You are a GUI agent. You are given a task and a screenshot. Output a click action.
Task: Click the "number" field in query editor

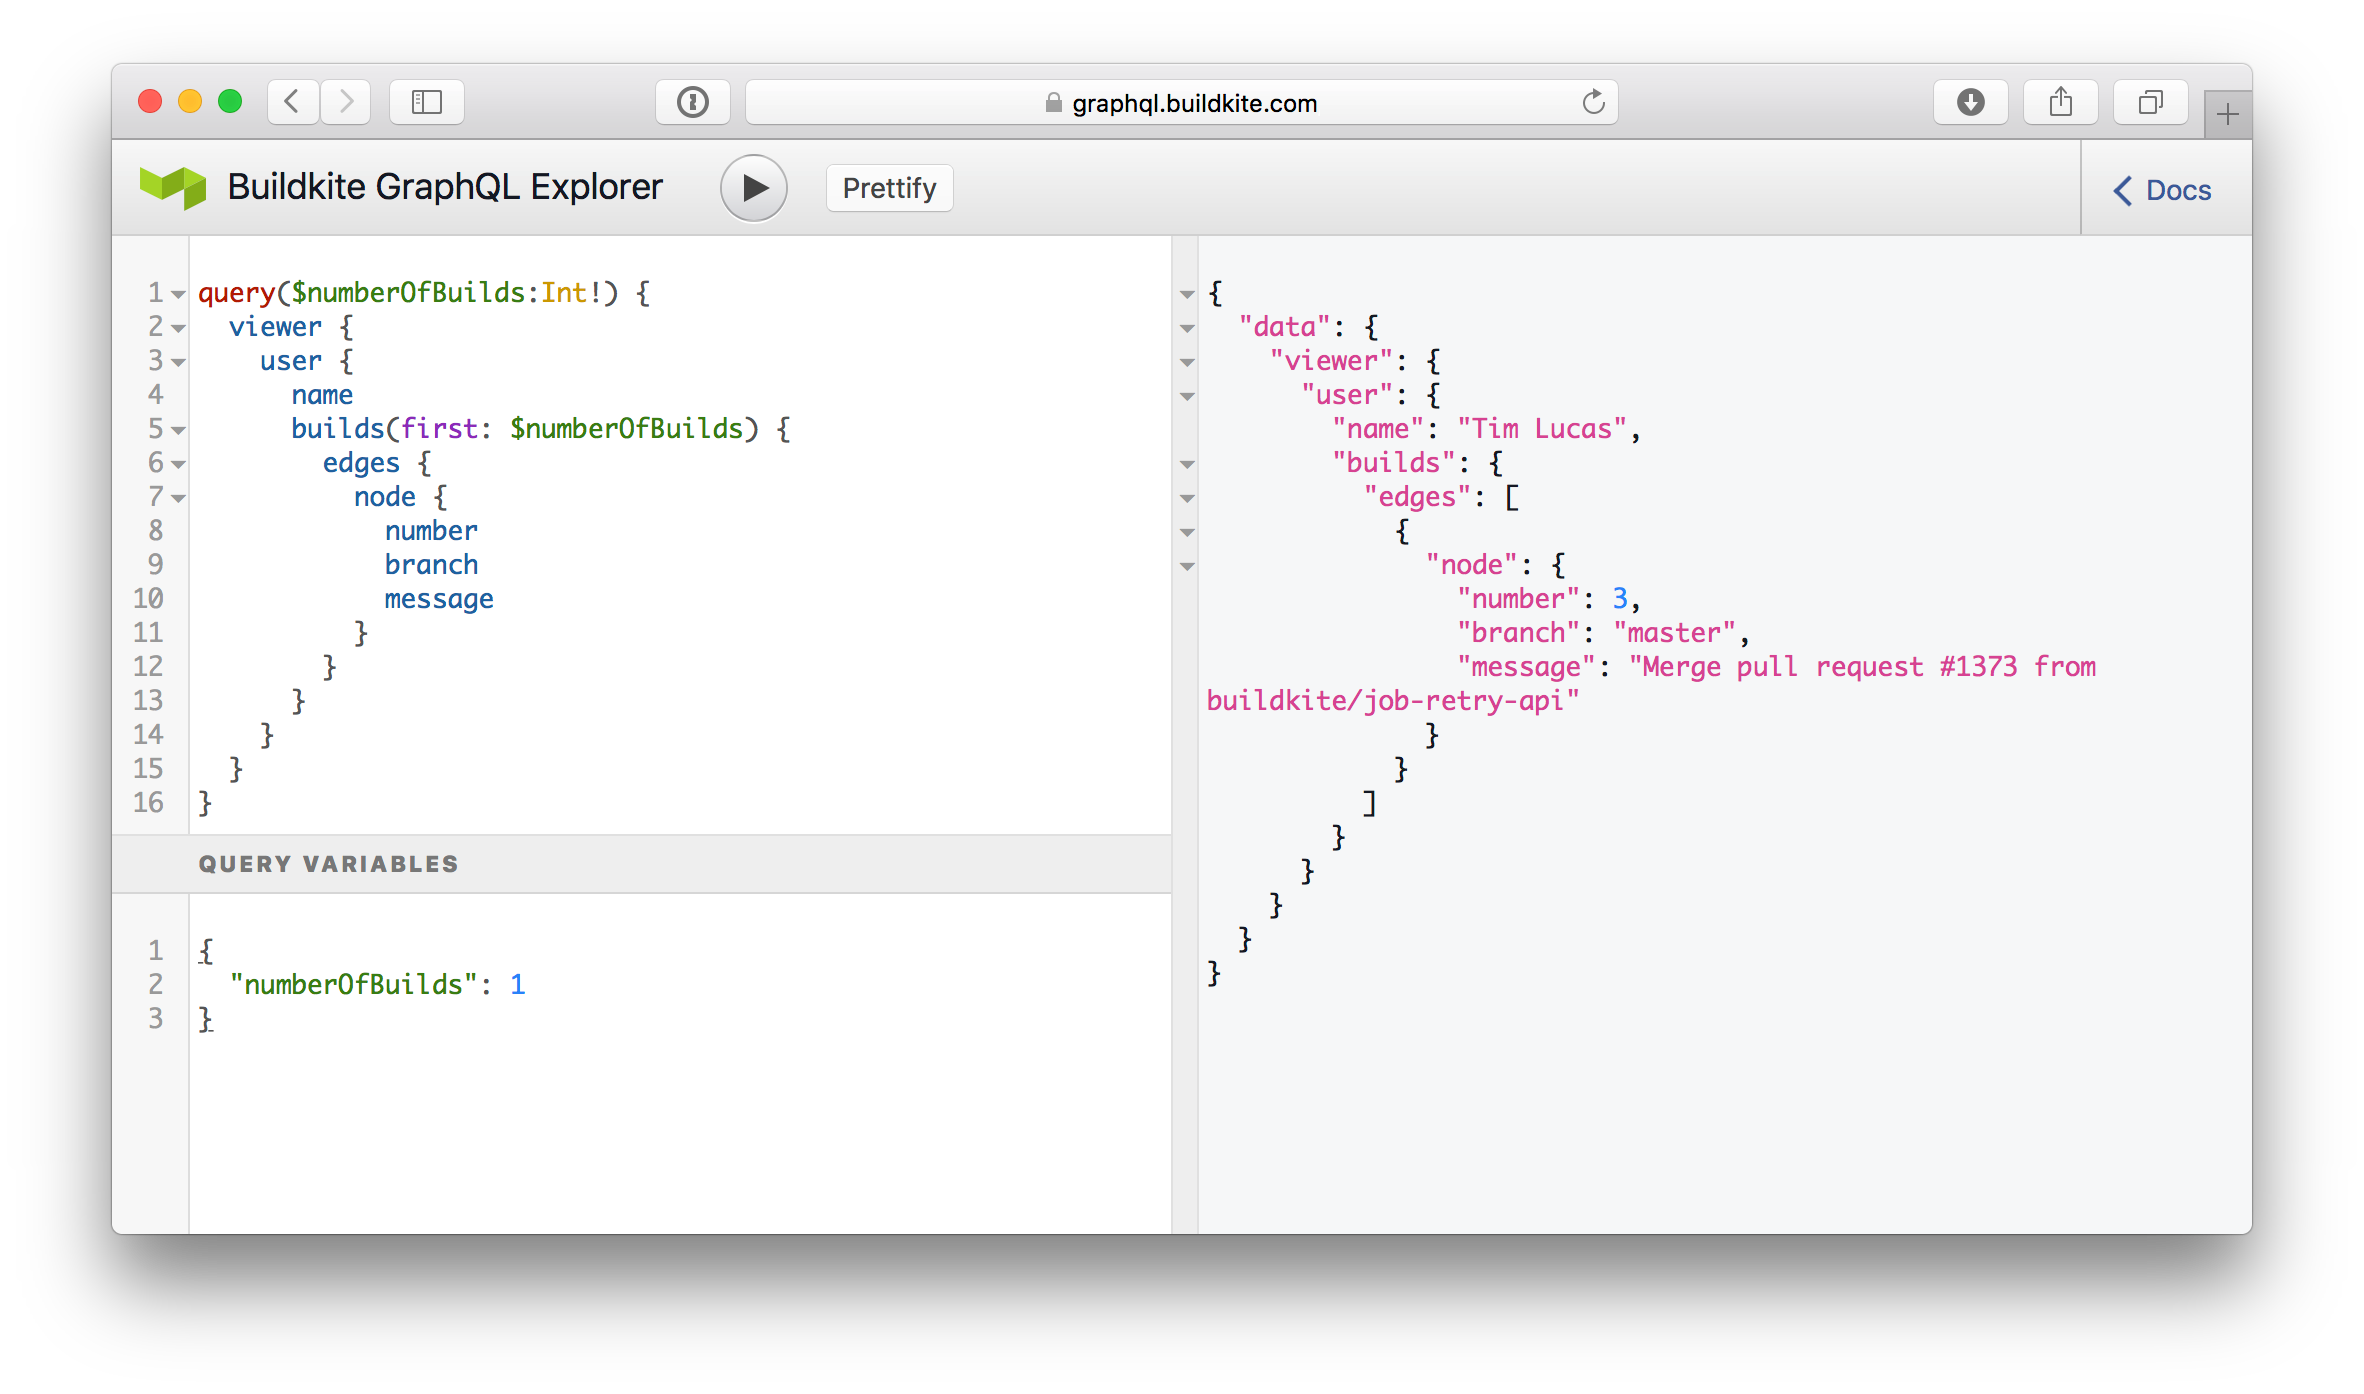[x=431, y=531]
